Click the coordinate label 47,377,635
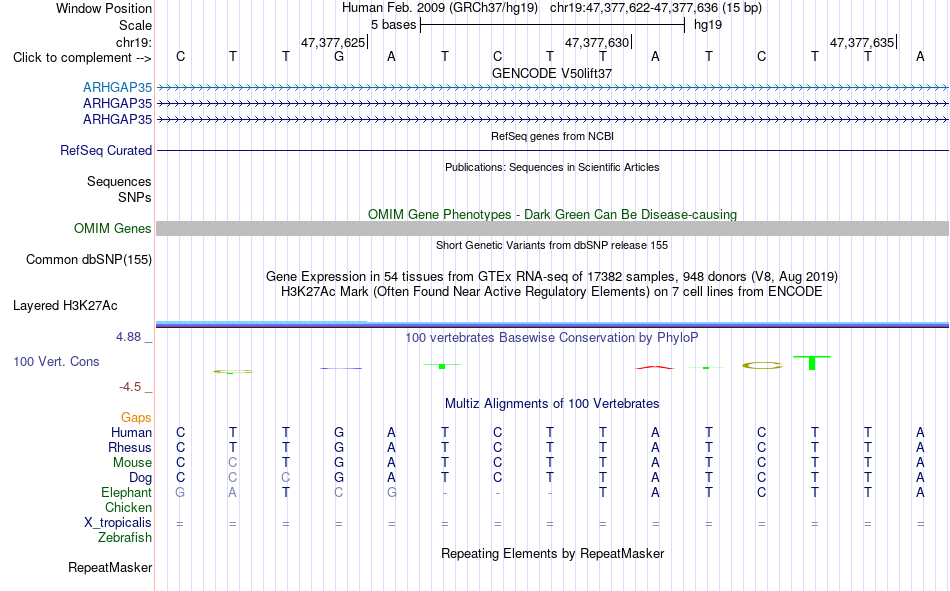Viewport: 950px width, 591px height. [x=862, y=42]
